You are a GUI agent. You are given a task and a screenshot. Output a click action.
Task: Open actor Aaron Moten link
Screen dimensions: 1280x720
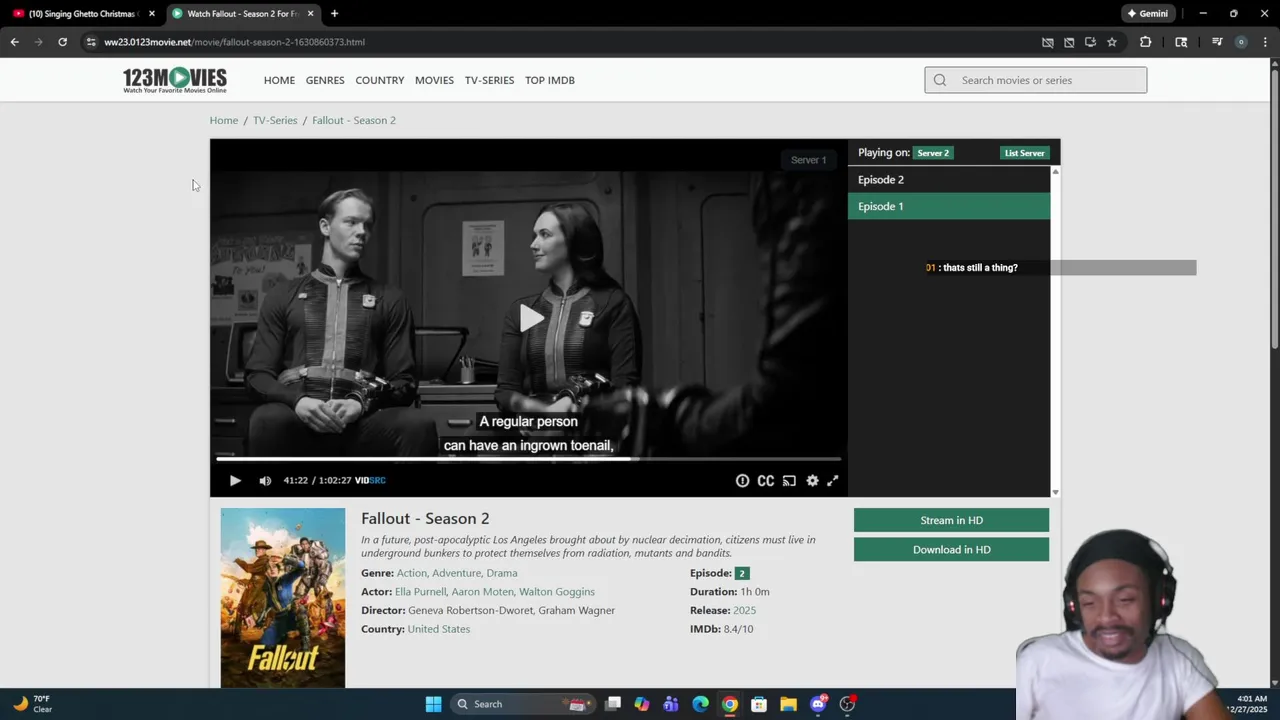coord(483,592)
